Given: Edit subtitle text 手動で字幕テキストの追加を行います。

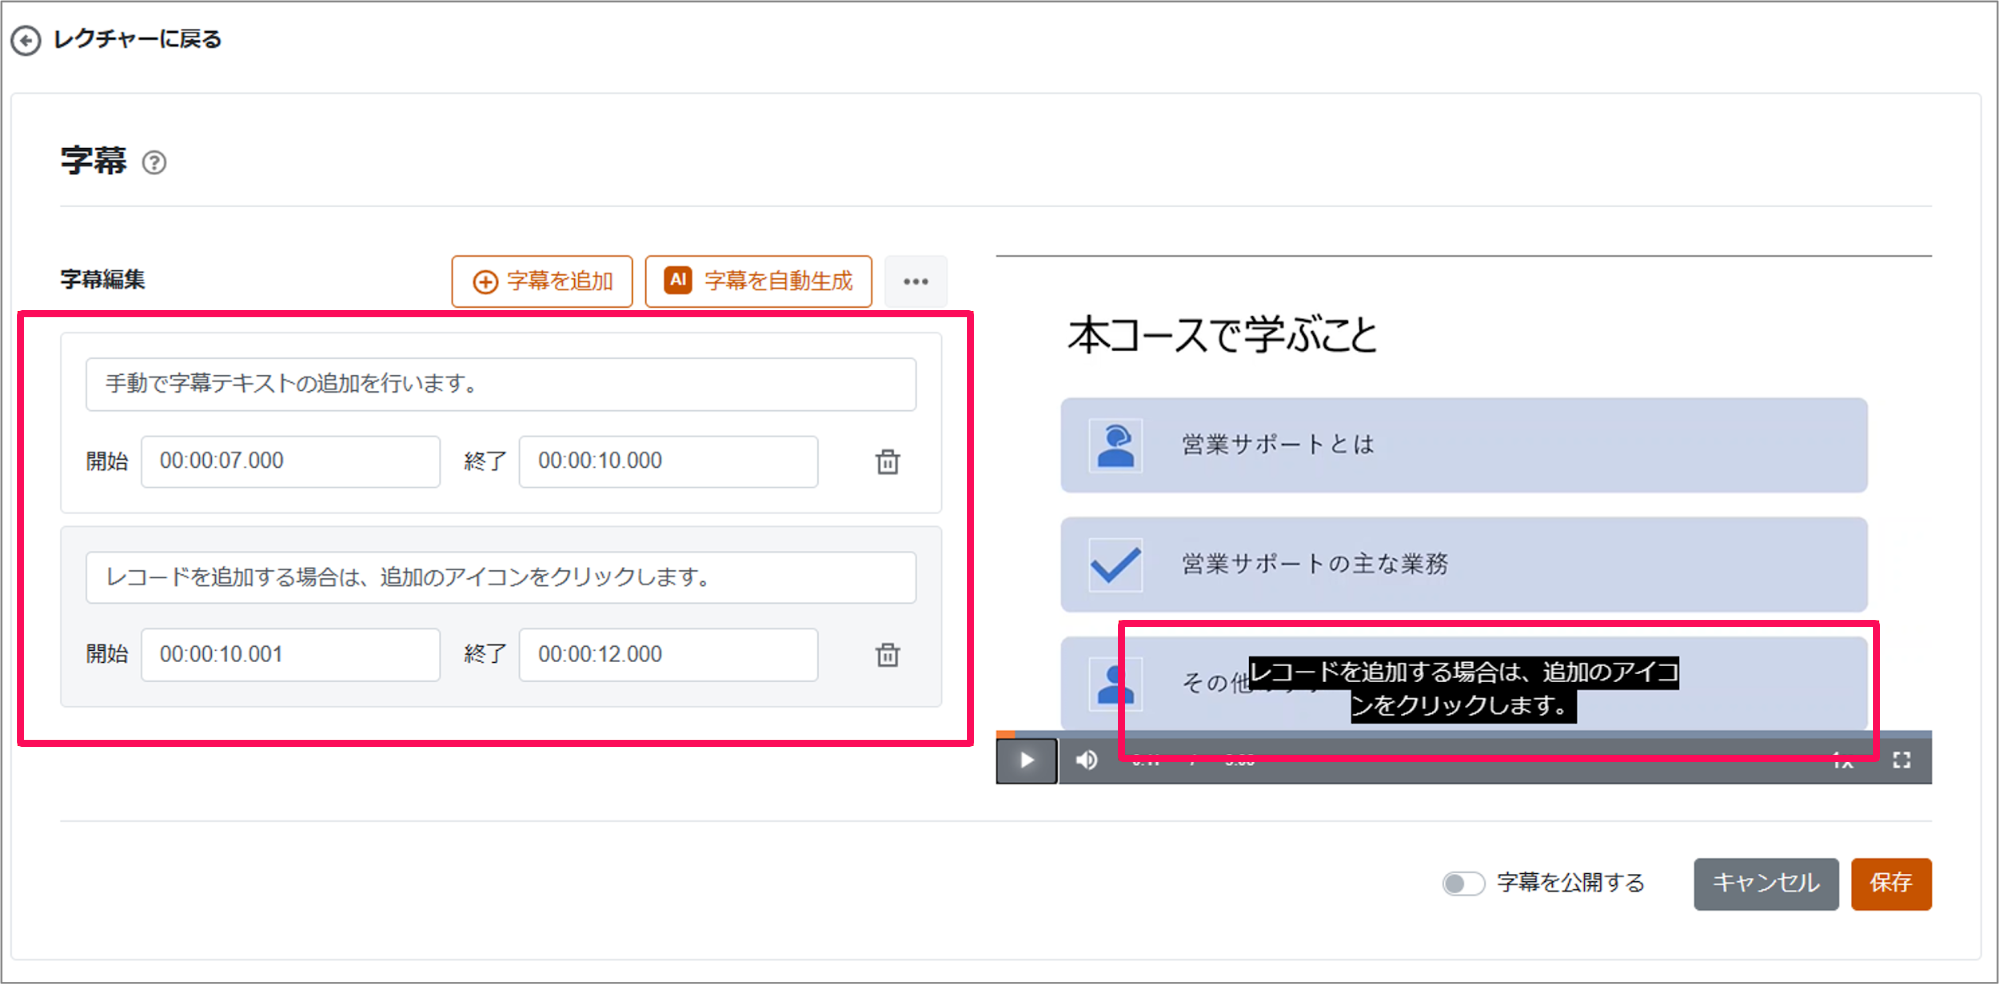Looking at the screenshot, I should [501, 384].
